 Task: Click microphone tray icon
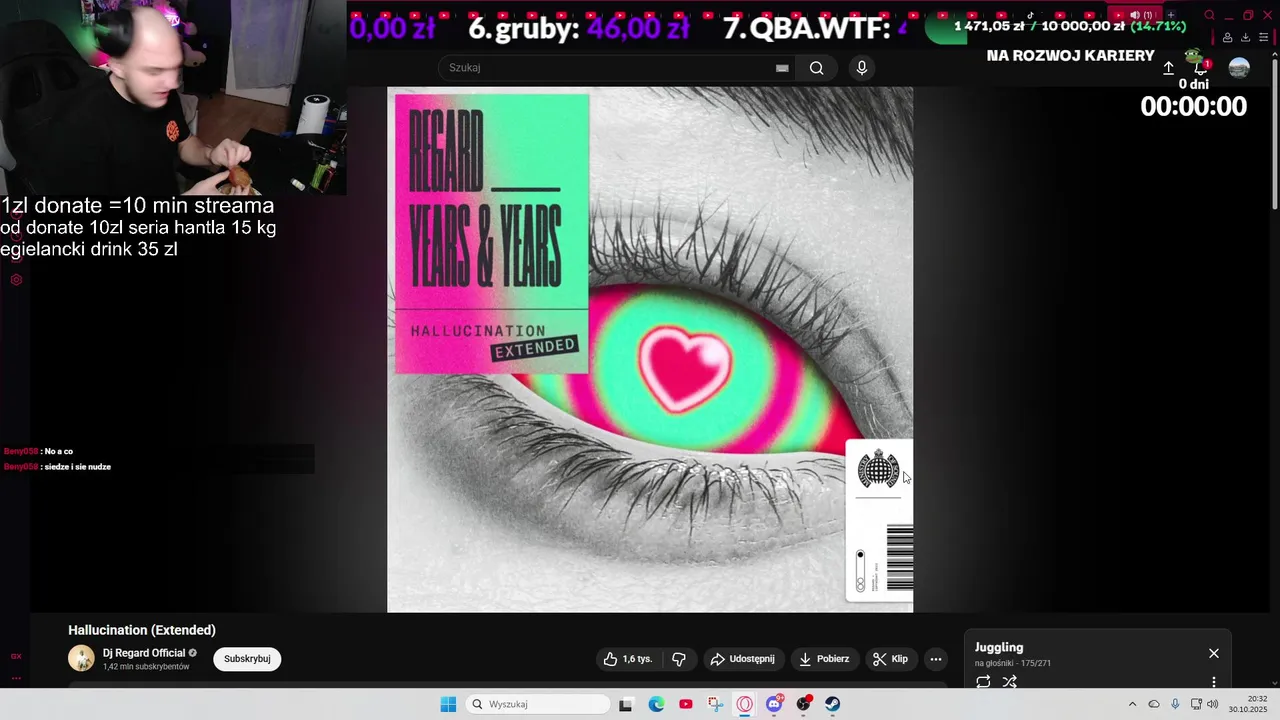(1175, 704)
